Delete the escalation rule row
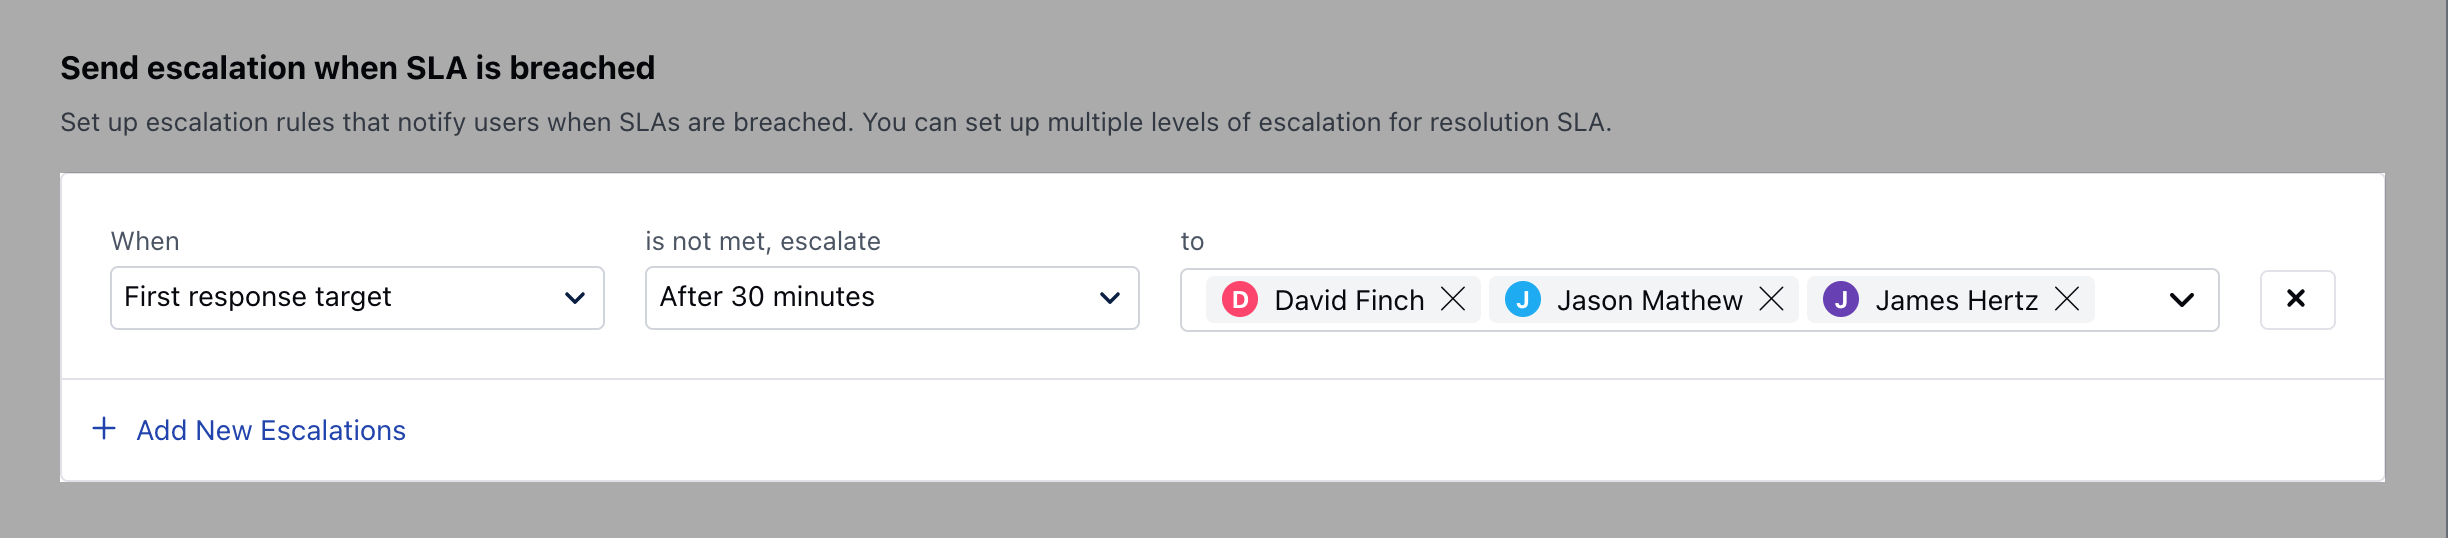 coord(2297,299)
